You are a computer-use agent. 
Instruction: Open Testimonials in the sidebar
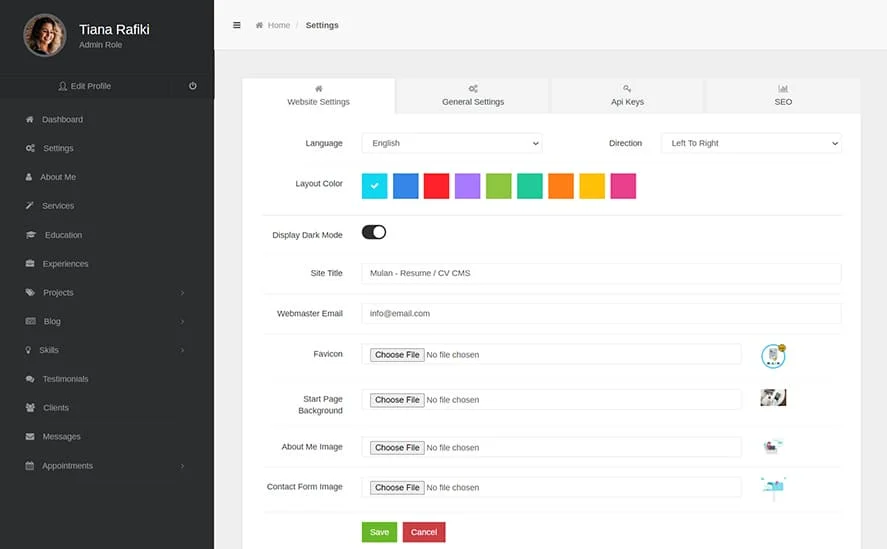[65, 379]
